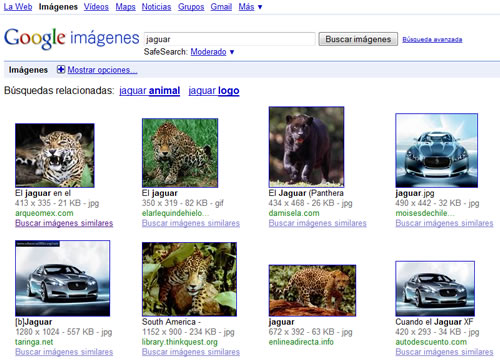Open the Más dropdown arrow

pyautogui.click(x=260, y=7)
